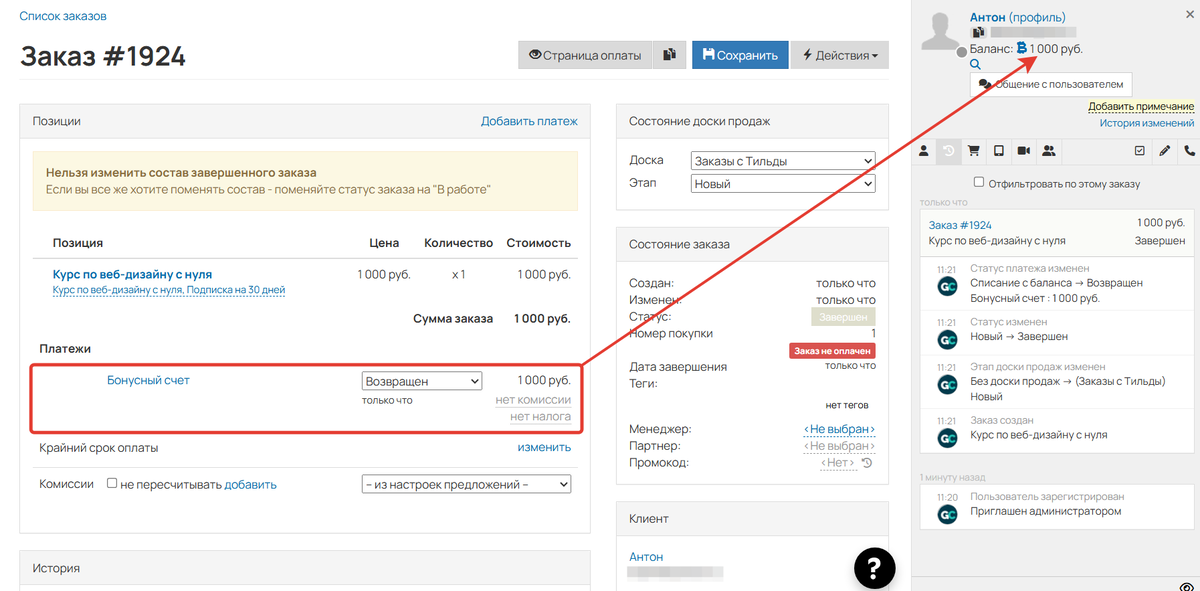Viewport: 1200px width, 591px height.
Task: Go back to 'Список заказов'
Action: 63,16
